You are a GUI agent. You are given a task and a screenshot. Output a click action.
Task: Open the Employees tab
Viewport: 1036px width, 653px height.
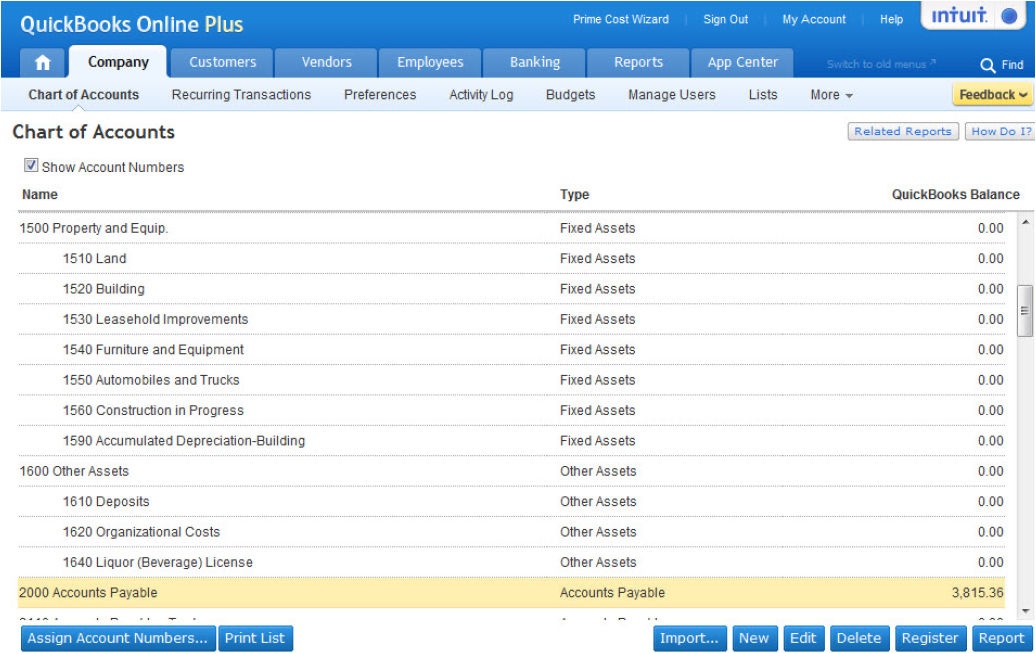click(x=430, y=62)
